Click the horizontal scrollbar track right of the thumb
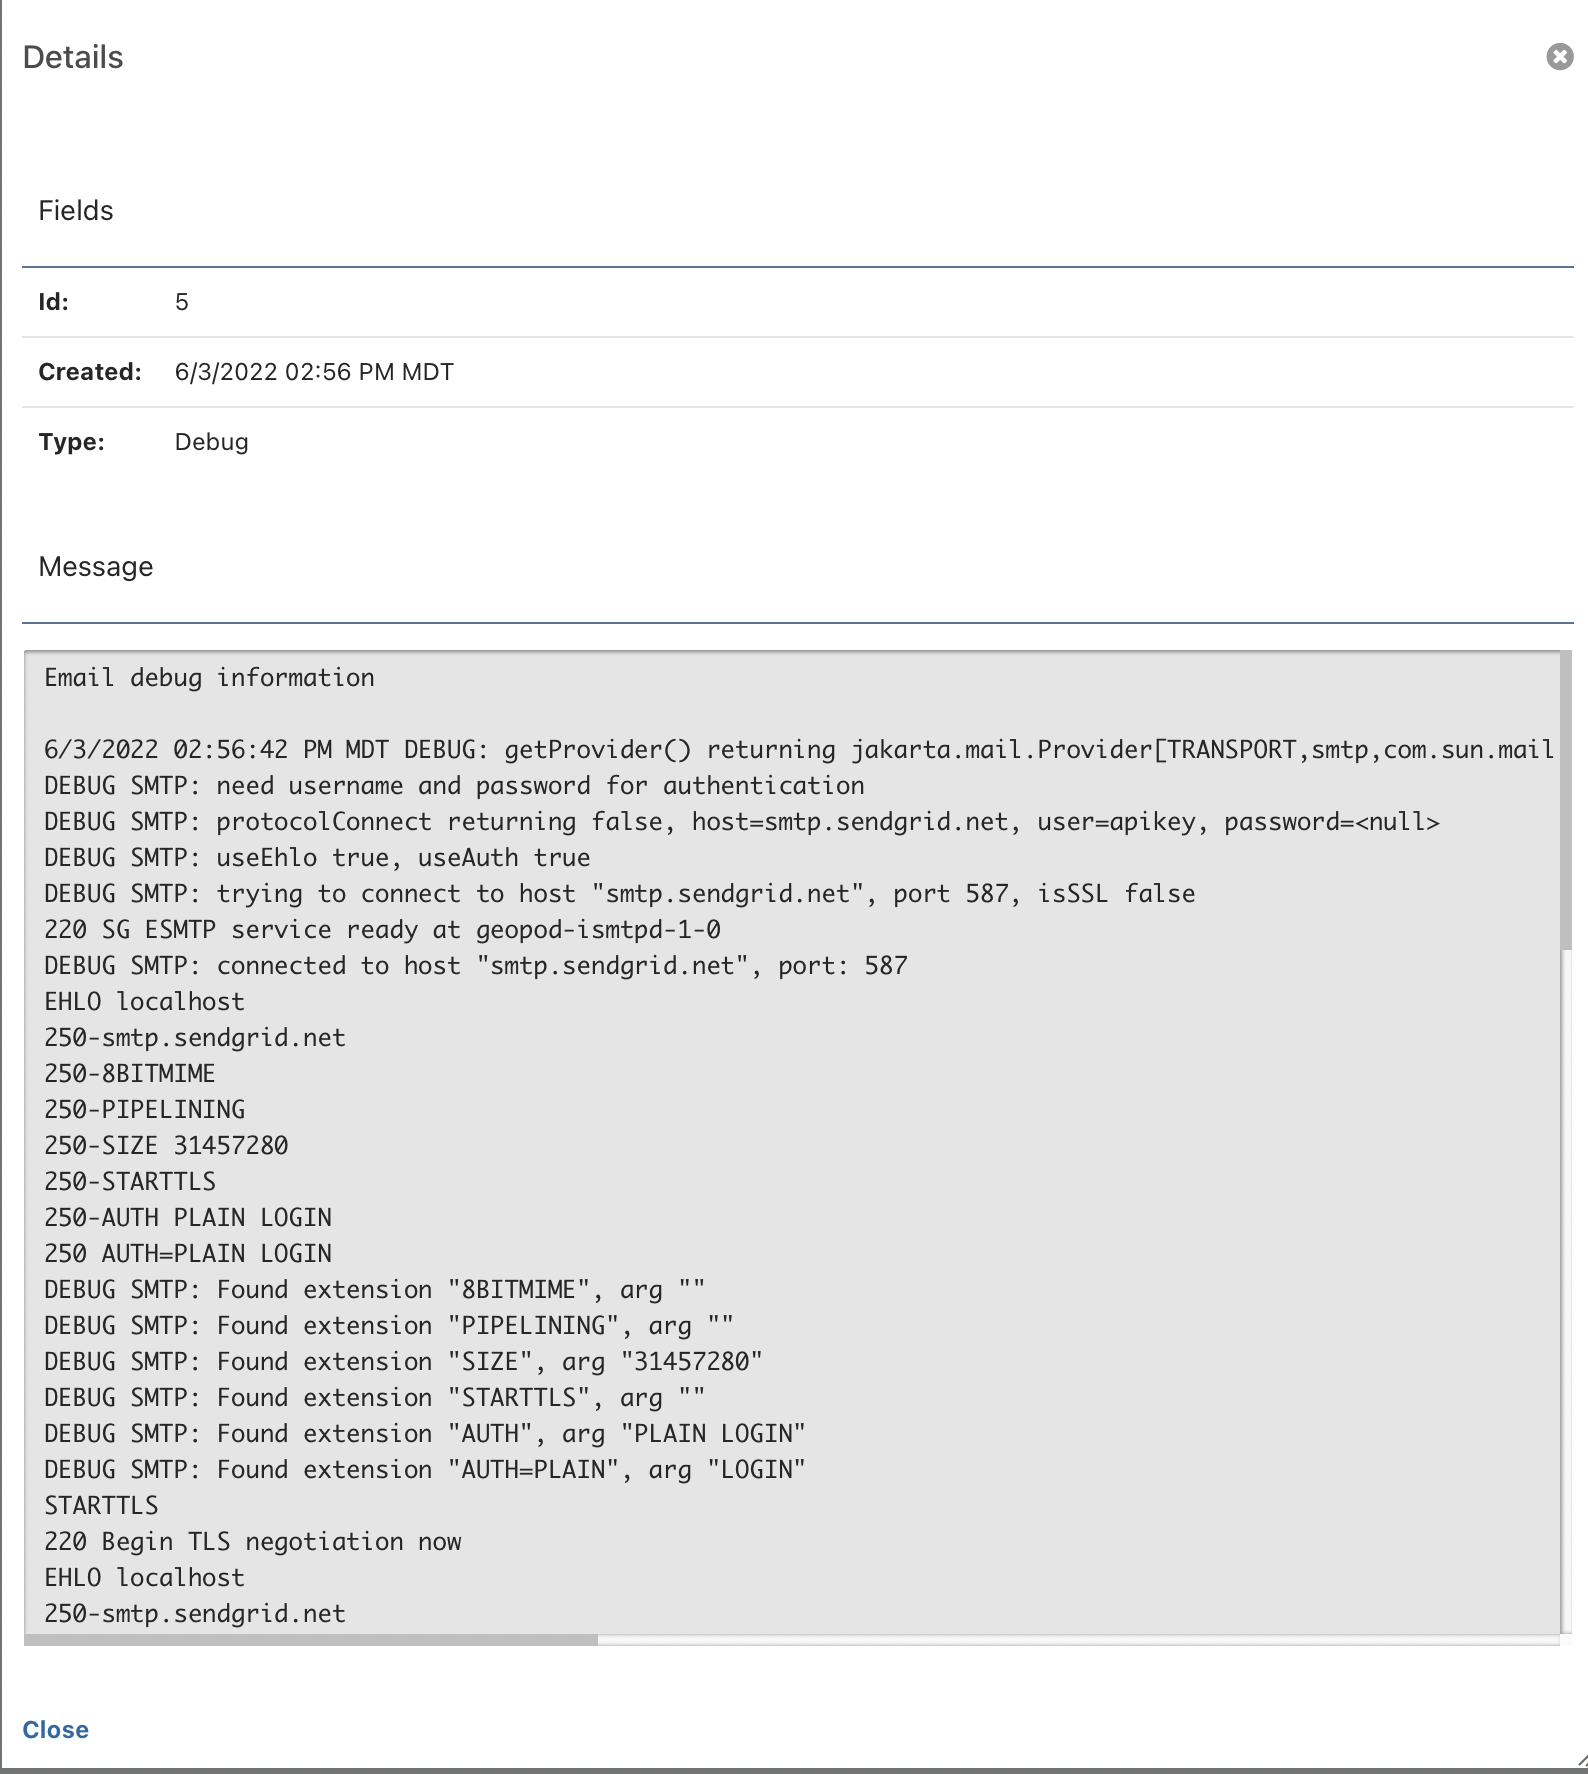Image resolution: width=1588 pixels, height=1774 pixels. (1078, 1639)
